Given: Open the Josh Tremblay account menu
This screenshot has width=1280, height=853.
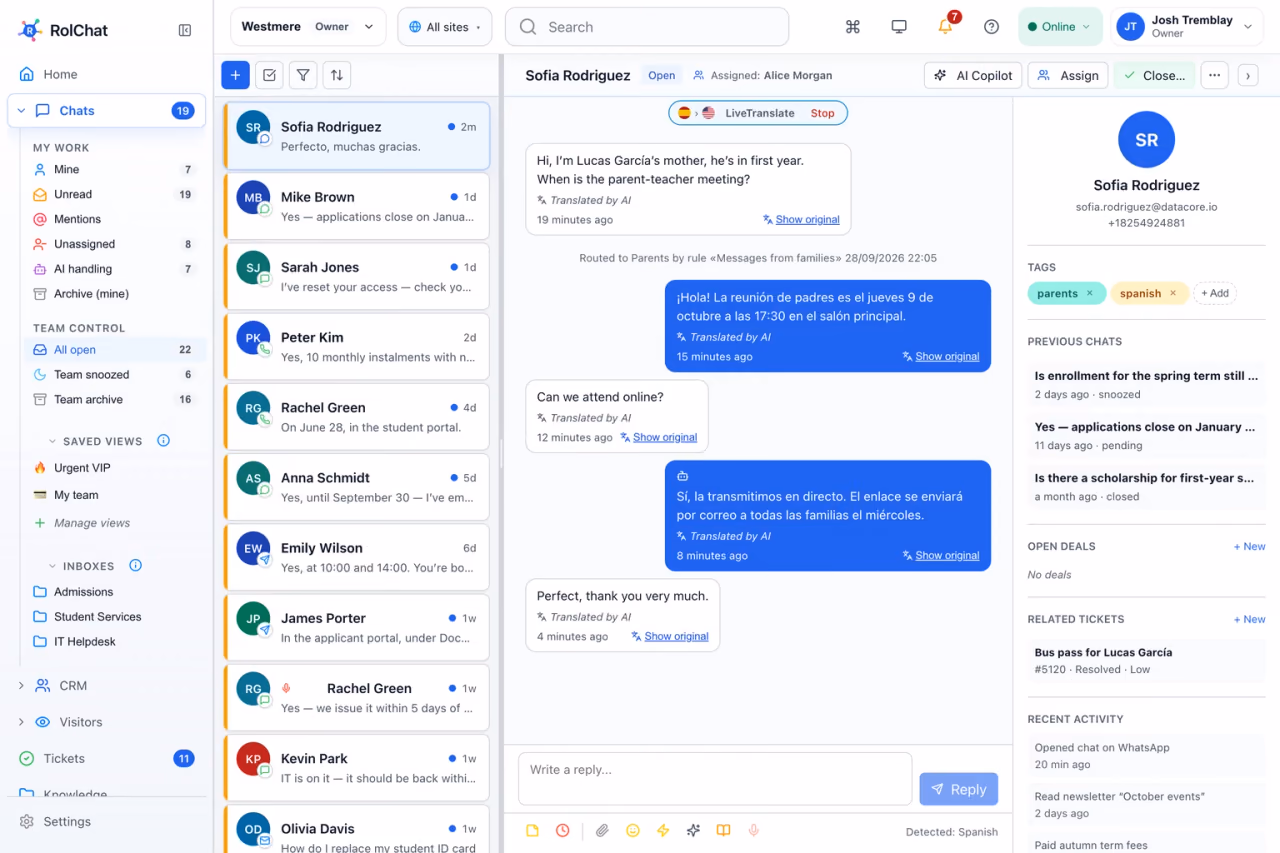Looking at the screenshot, I should 1187,27.
